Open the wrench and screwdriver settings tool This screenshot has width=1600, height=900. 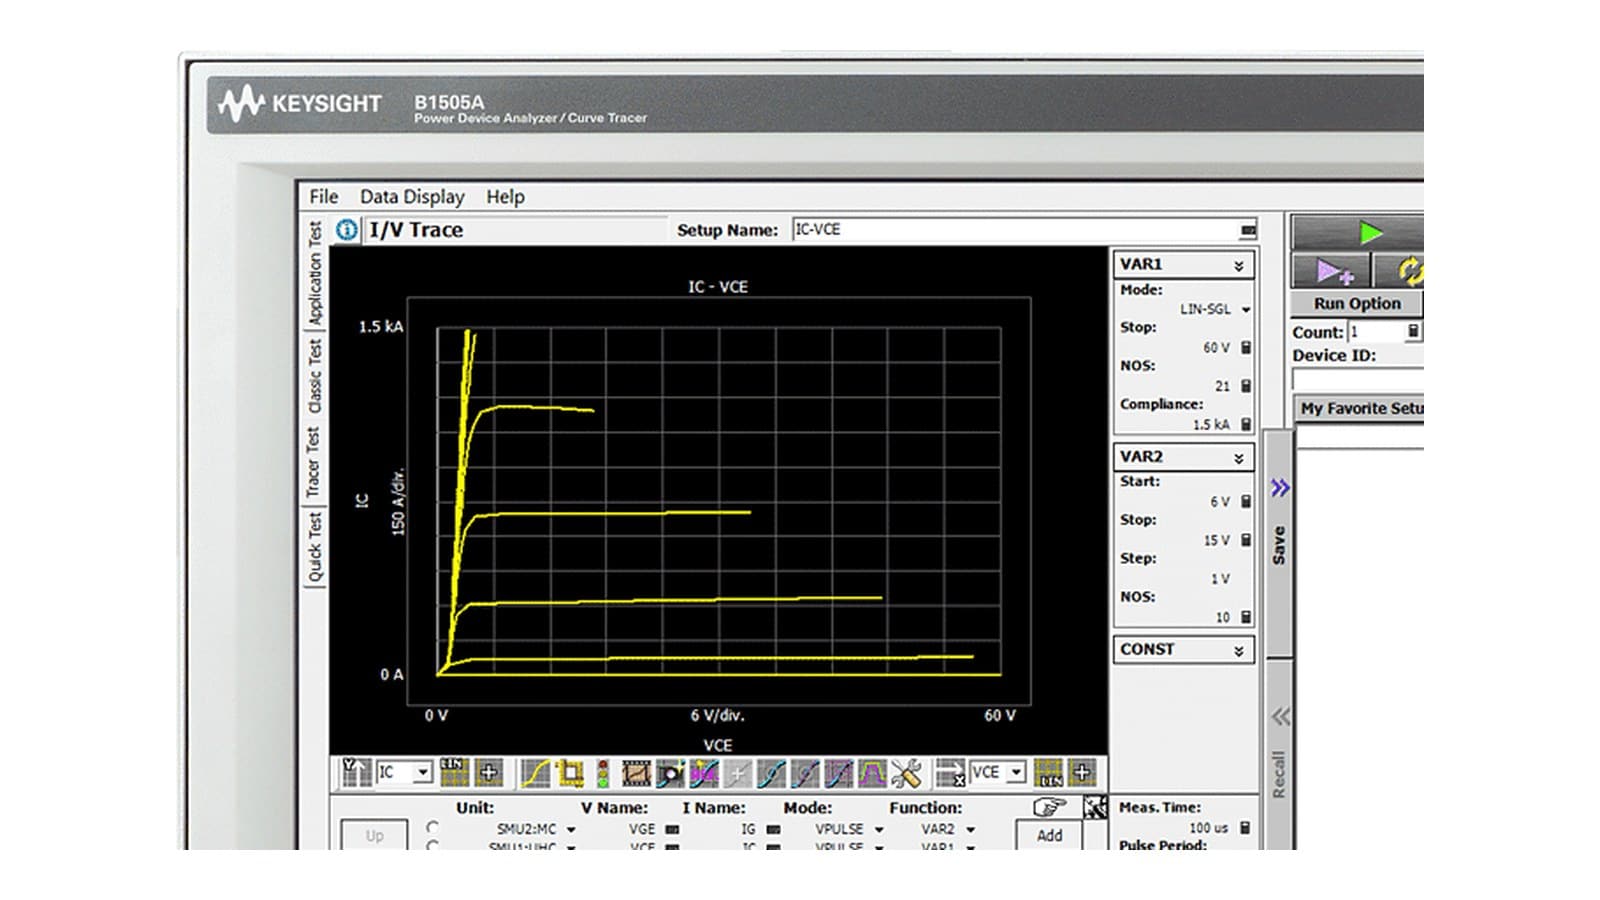[906, 773]
